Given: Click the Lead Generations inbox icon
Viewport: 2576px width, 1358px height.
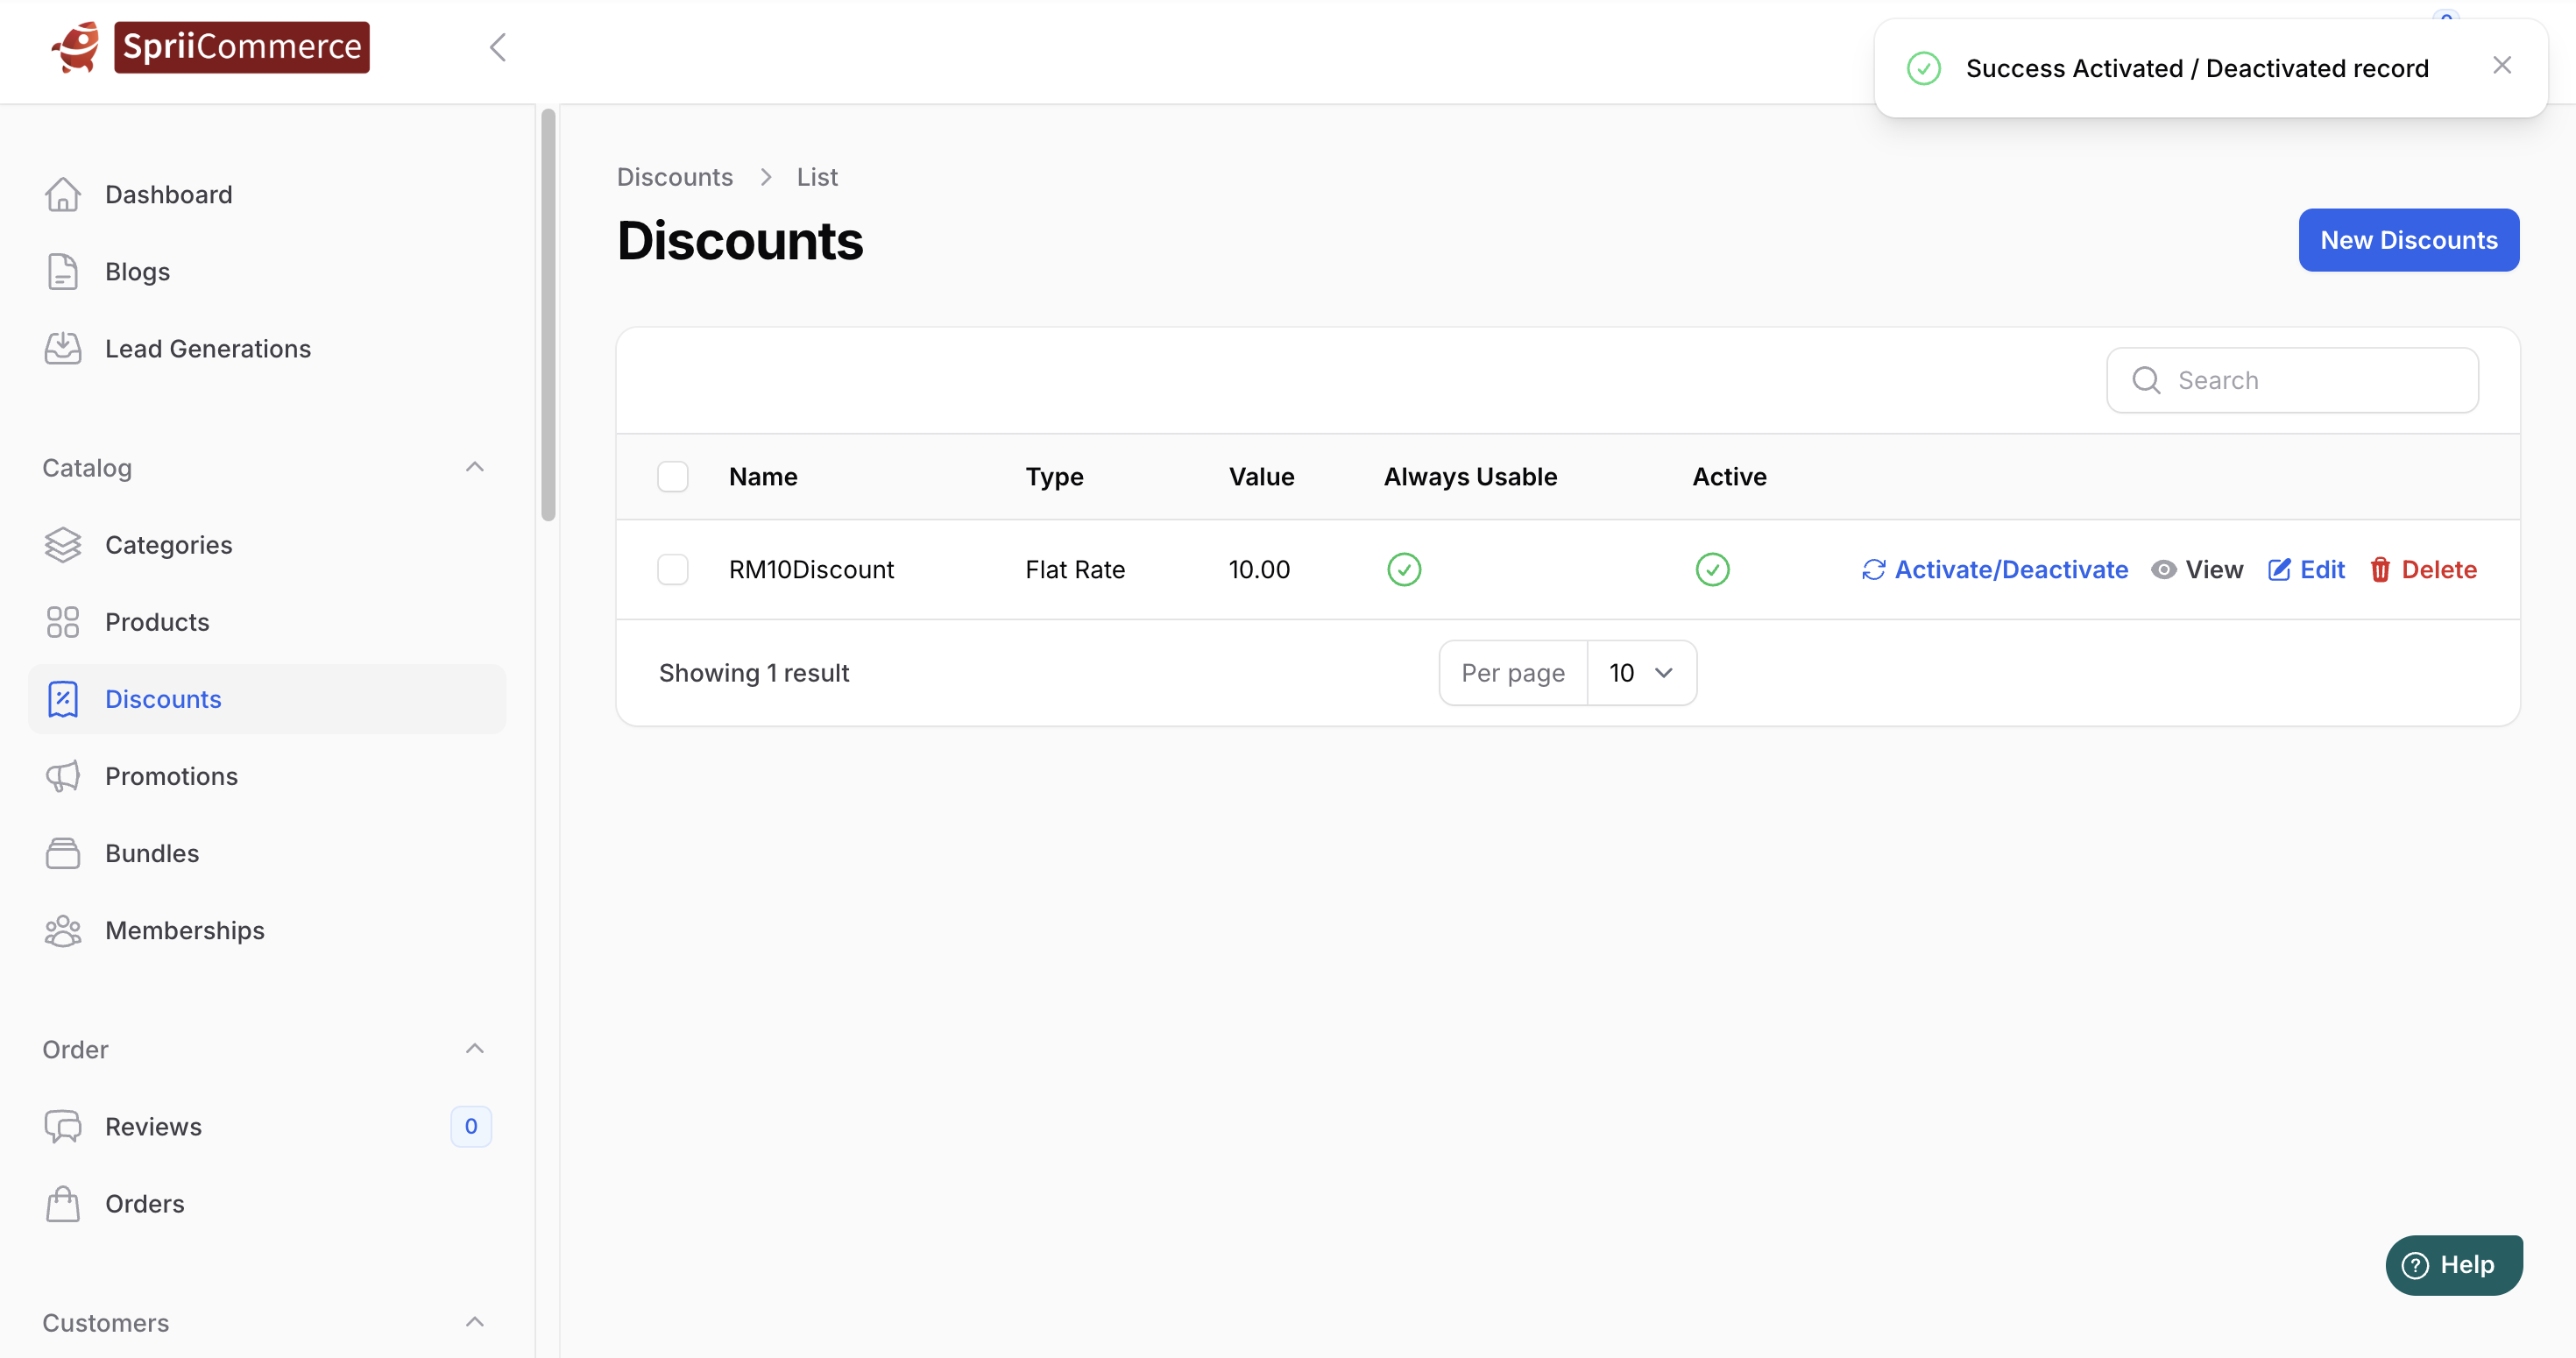Looking at the screenshot, I should tap(62, 348).
